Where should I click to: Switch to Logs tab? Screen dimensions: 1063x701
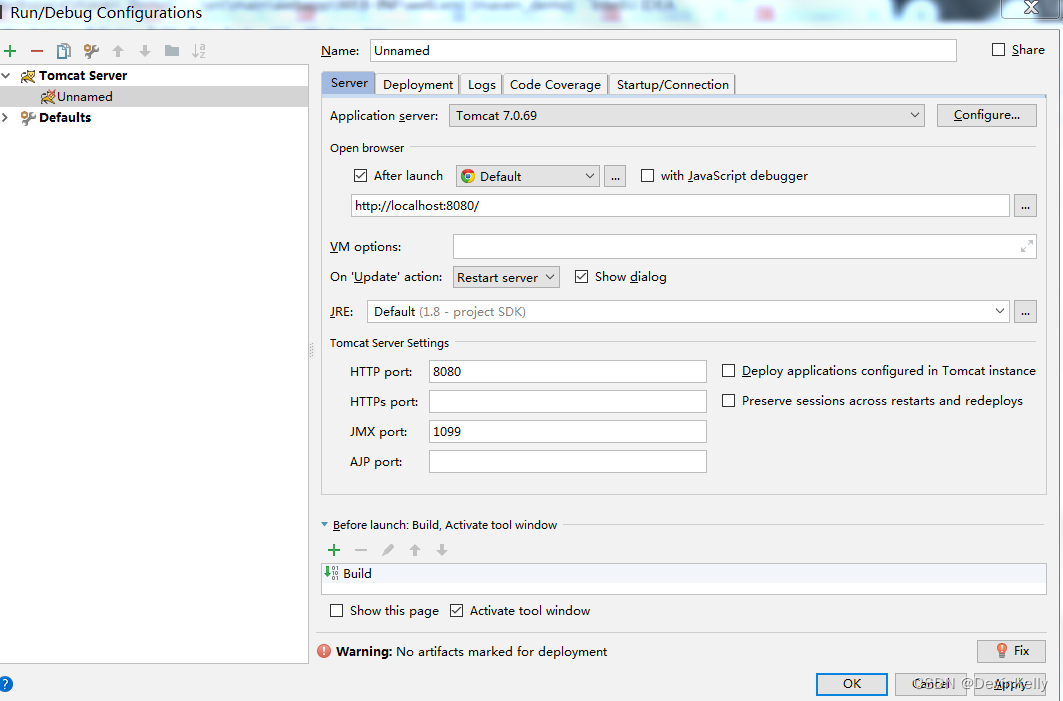tap(481, 85)
